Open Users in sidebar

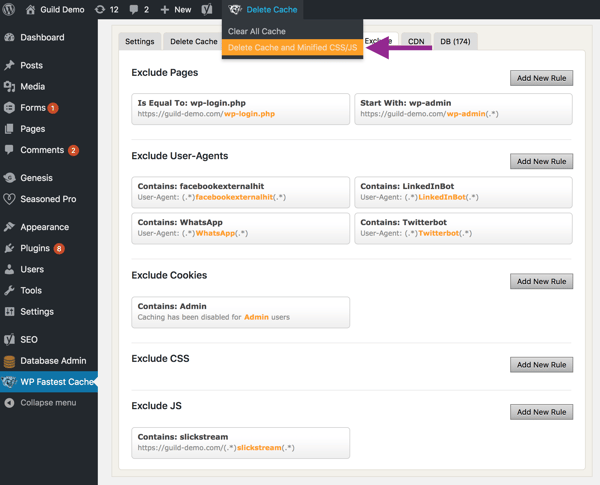[32, 269]
